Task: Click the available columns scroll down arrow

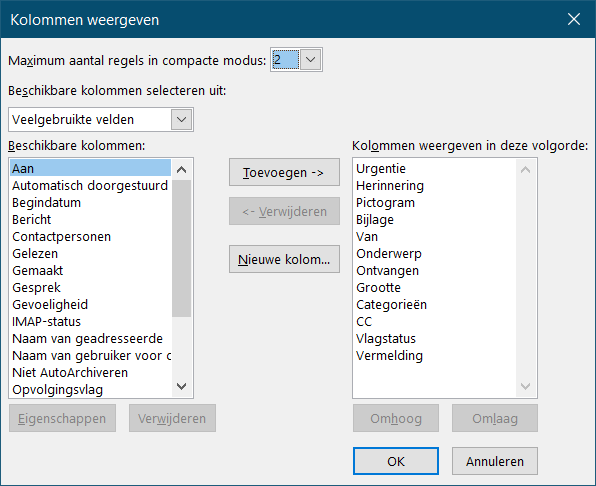Action: (x=182, y=386)
